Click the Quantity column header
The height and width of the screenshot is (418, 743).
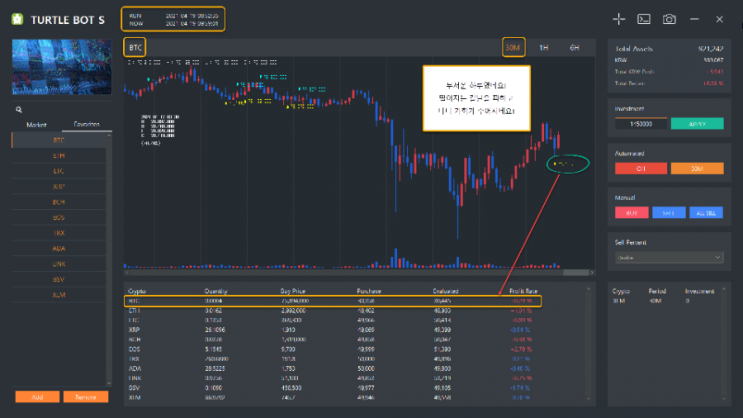[x=216, y=291]
